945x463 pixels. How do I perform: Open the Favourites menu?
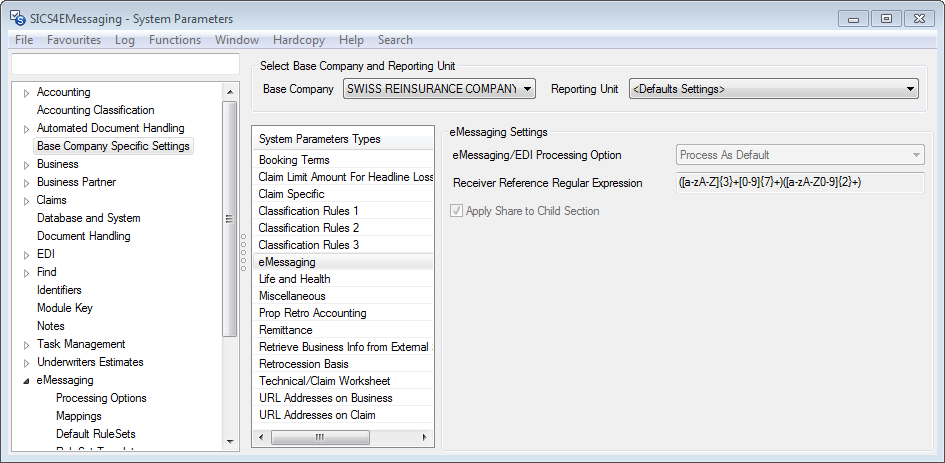(x=74, y=40)
